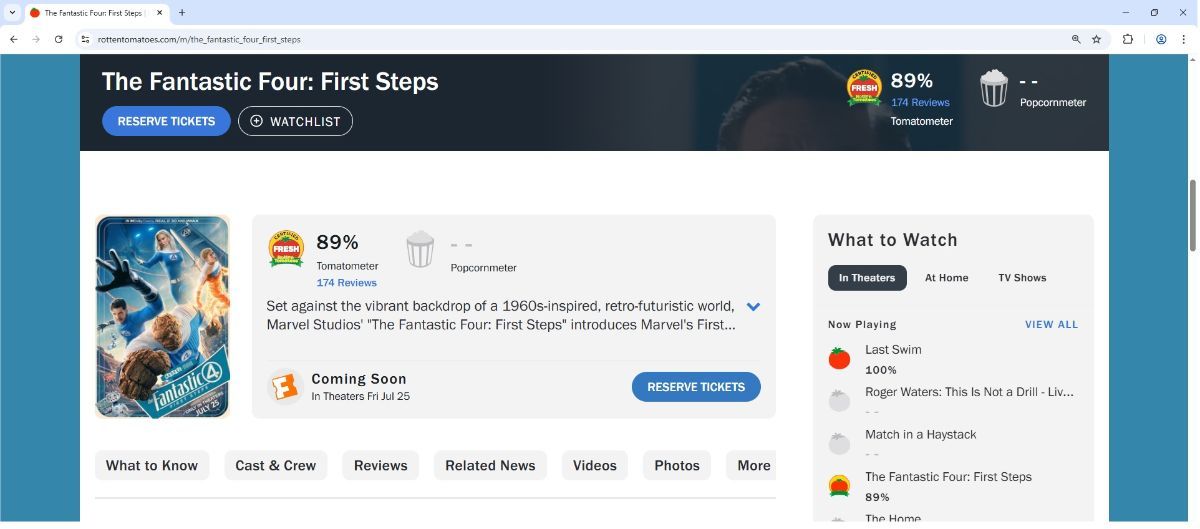
Task: Reload the page with the refresh icon
Action: click(x=59, y=39)
